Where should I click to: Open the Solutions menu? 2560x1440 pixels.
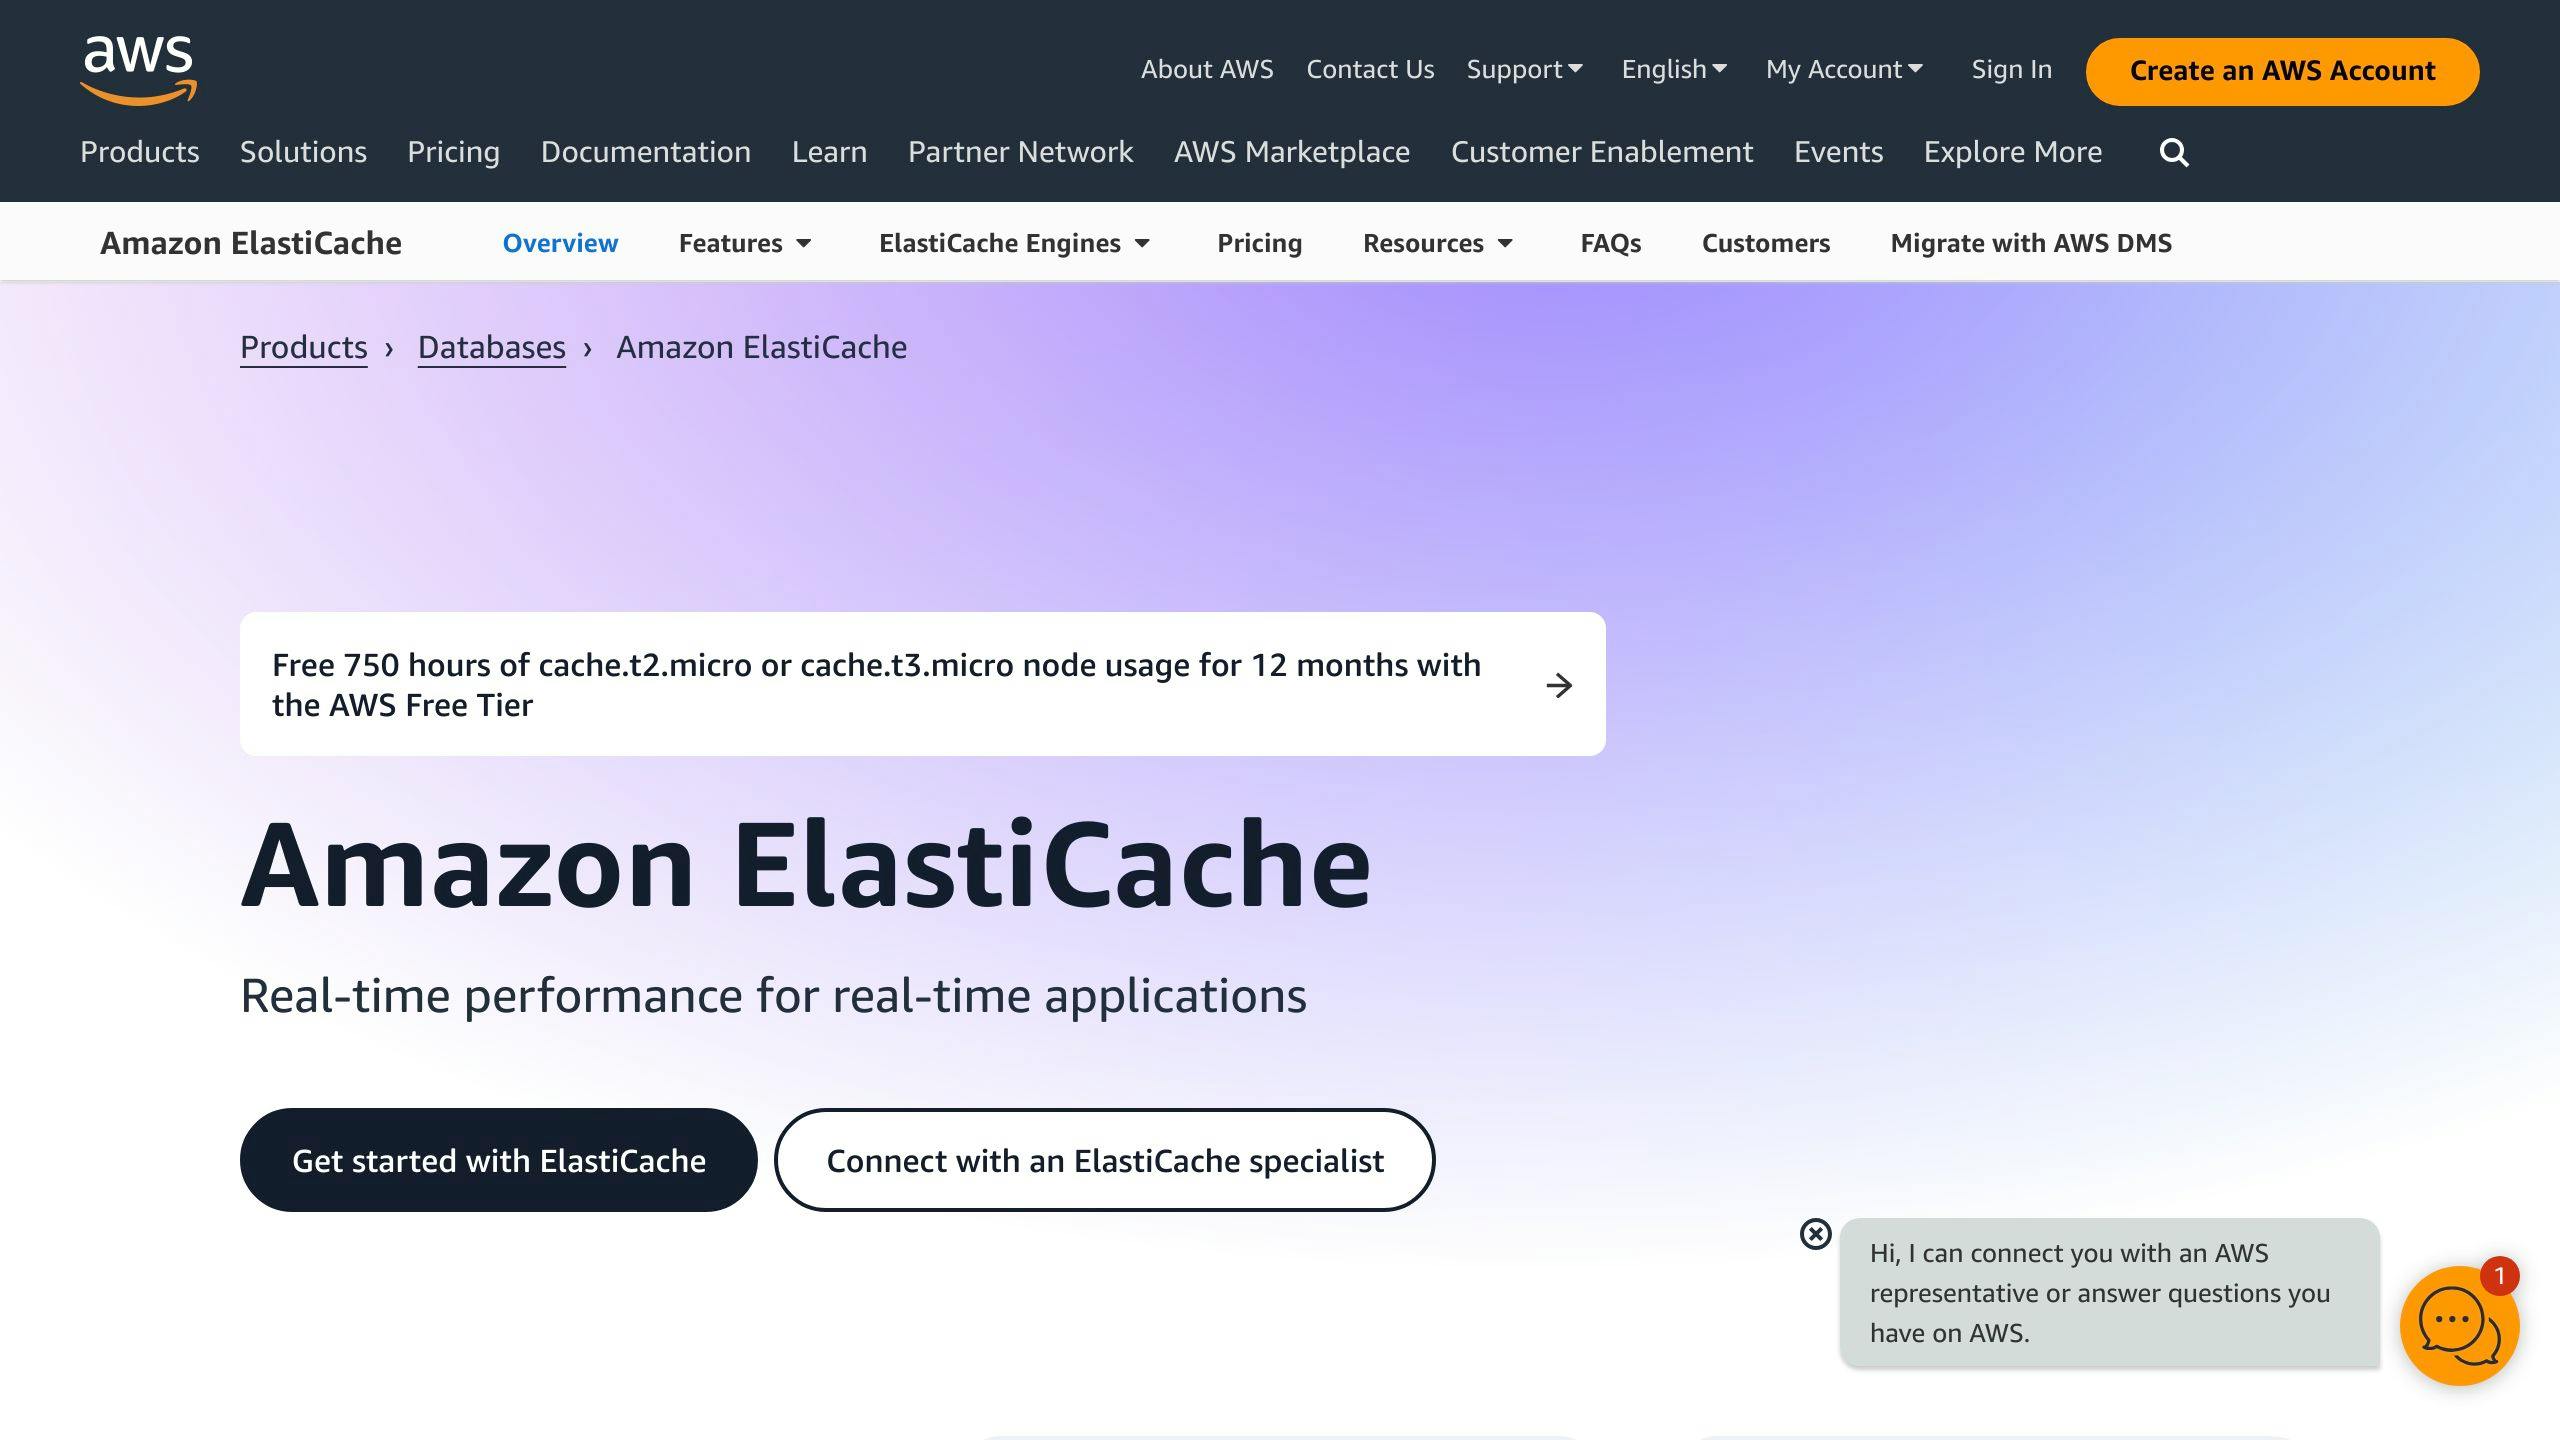tap(303, 152)
